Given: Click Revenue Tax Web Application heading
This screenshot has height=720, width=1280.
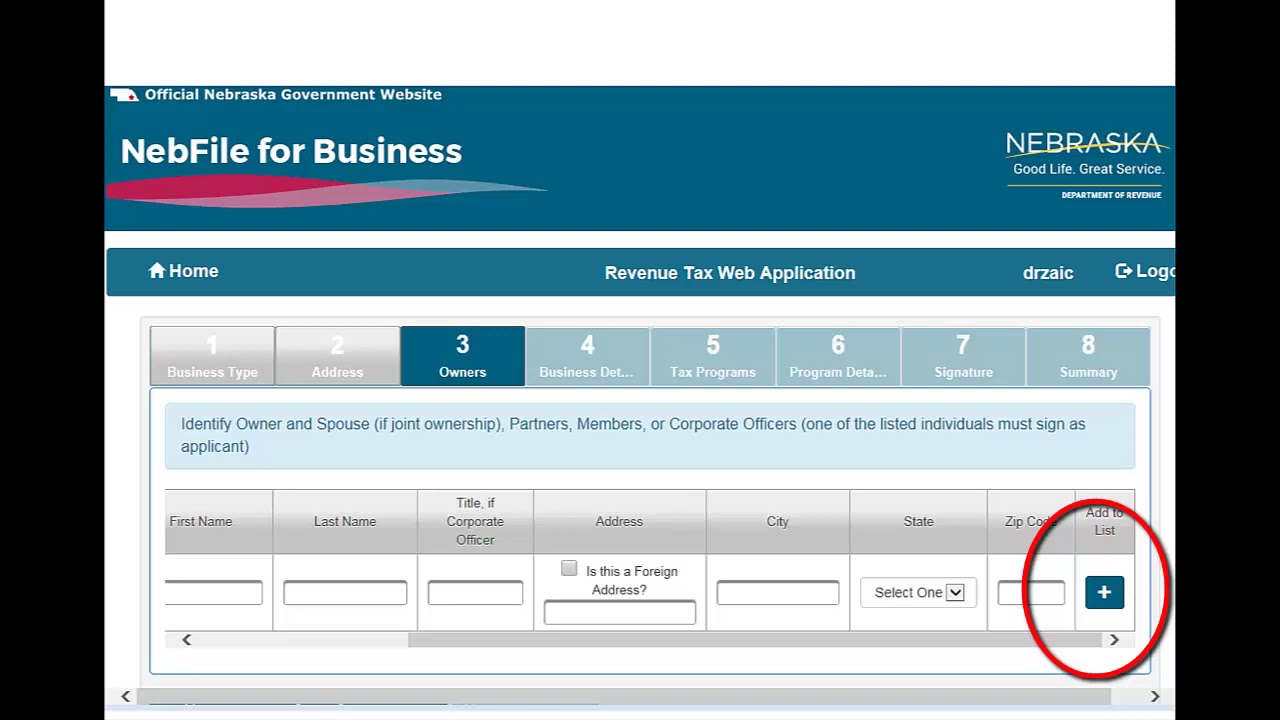Looking at the screenshot, I should (730, 273).
